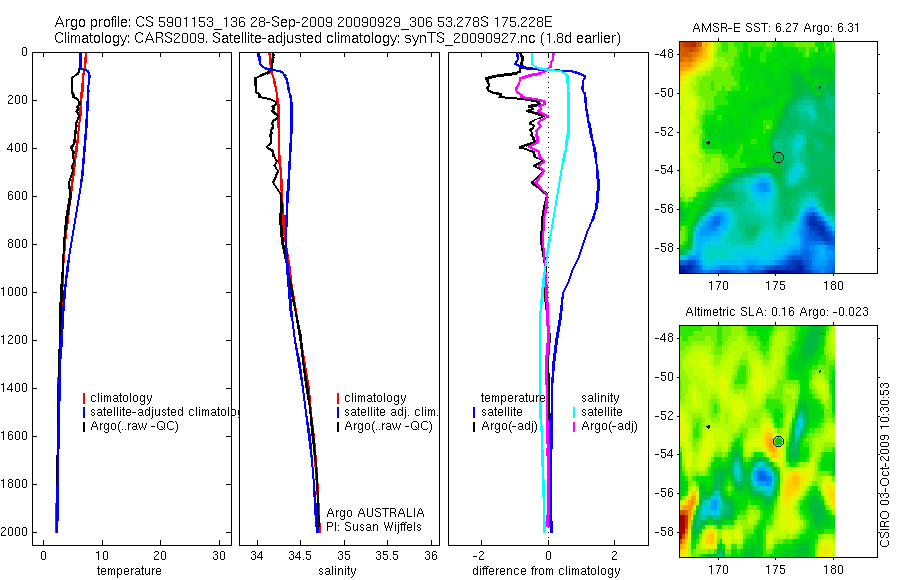The height and width of the screenshot is (580, 900).
Task: Click 'satellite adj. clim.' legend entry in salinity plot
Action: pyautogui.click(x=391, y=412)
